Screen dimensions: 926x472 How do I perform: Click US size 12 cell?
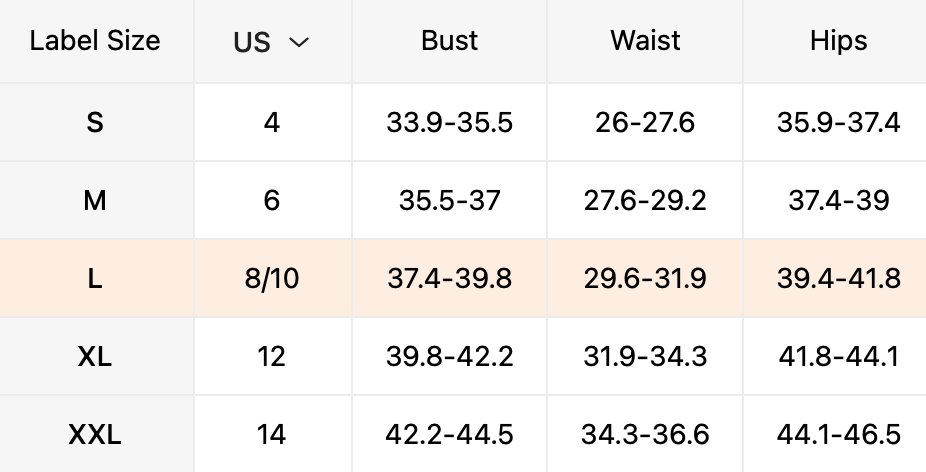(x=272, y=356)
